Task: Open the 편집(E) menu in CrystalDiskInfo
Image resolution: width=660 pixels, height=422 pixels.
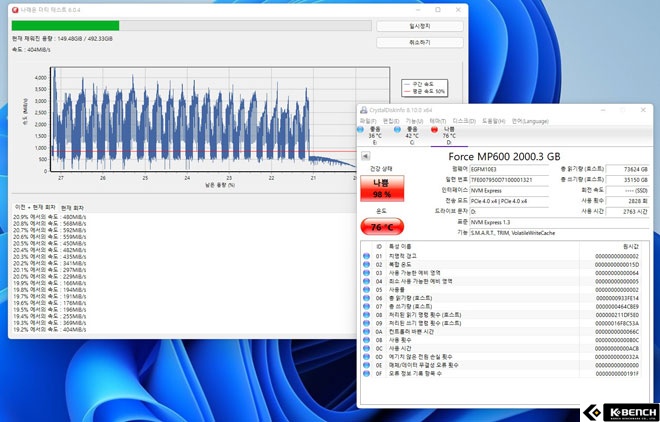Action: 391,121
